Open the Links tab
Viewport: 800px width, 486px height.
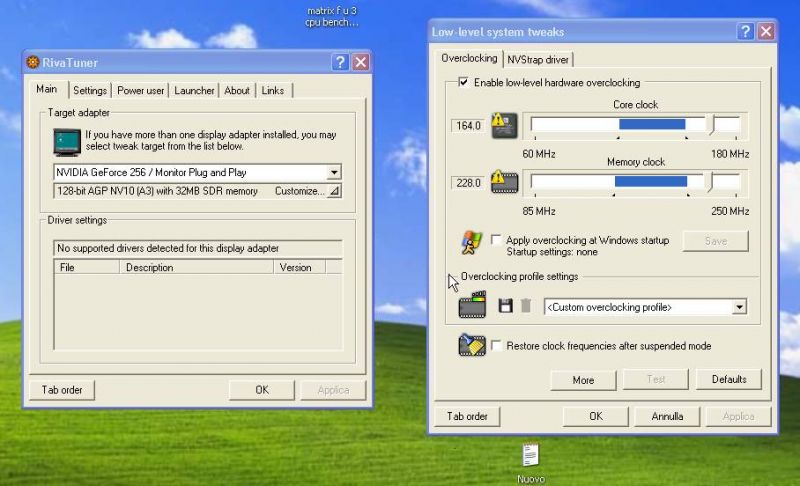(x=273, y=91)
